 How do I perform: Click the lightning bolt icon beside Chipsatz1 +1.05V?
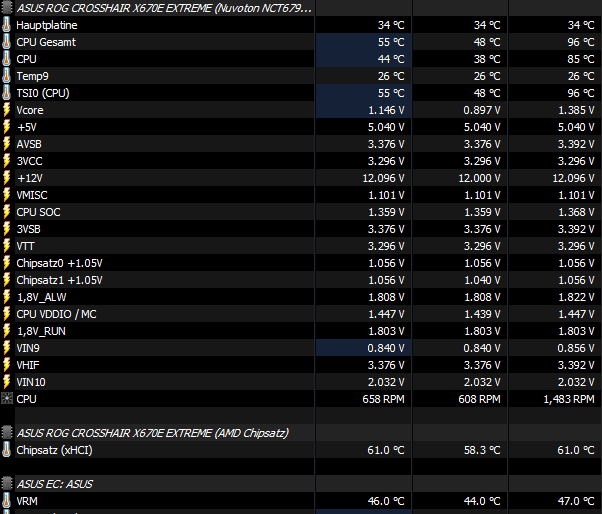point(7,280)
